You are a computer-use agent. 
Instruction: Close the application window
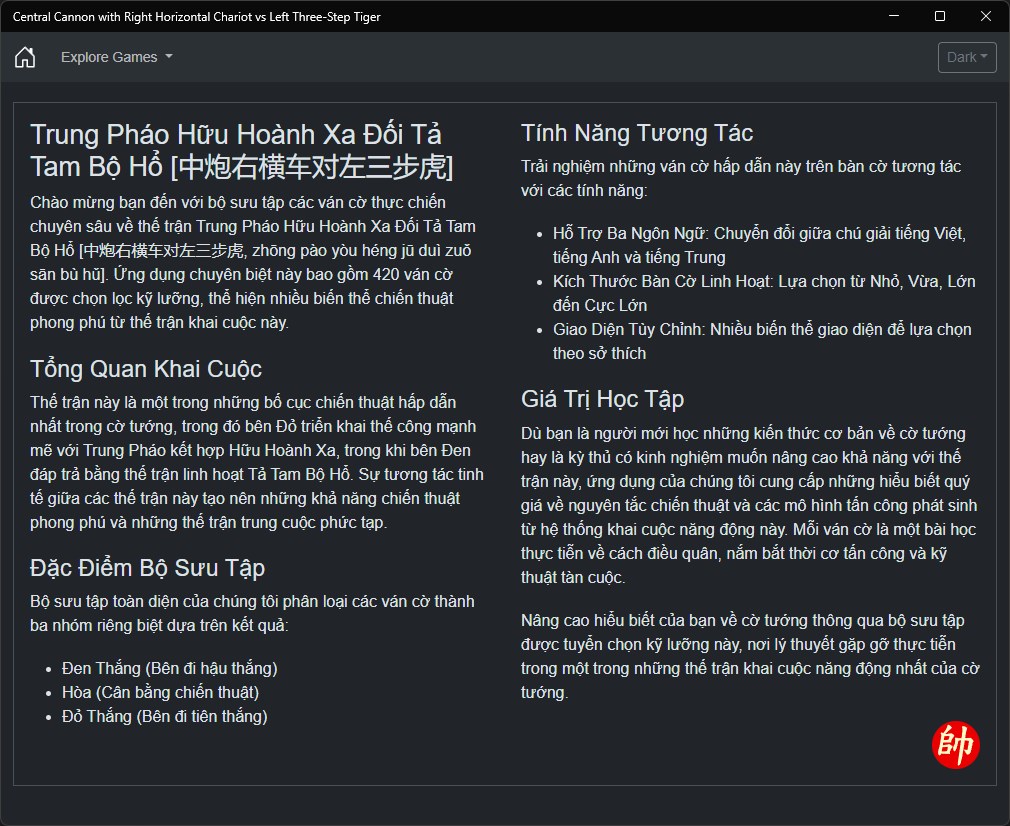point(986,16)
